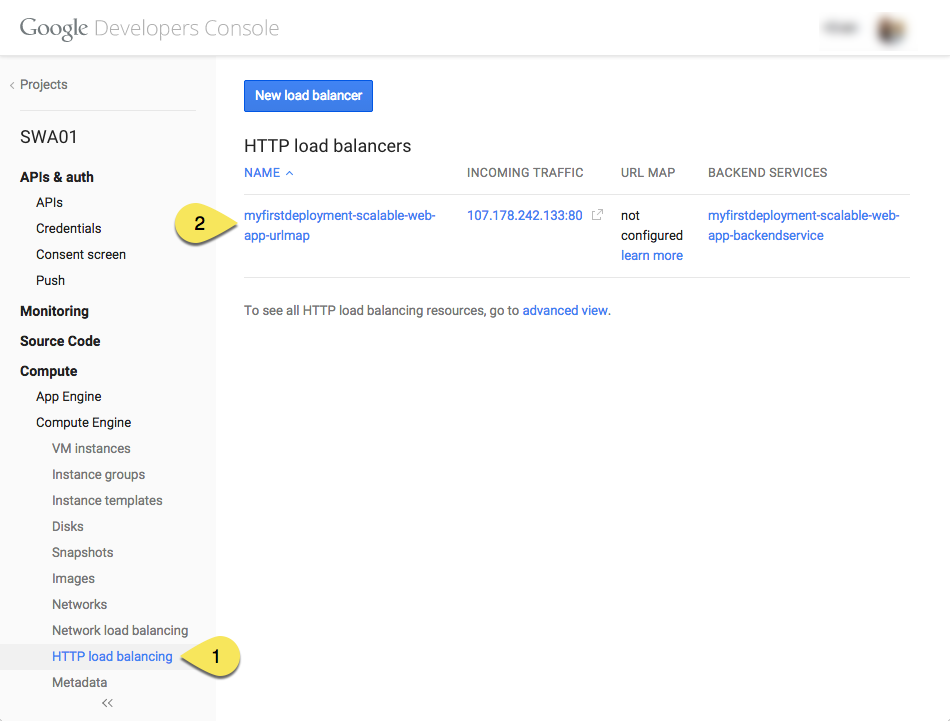Open Consent screen in the sidebar
Screen dimensions: 950x721
81,254
